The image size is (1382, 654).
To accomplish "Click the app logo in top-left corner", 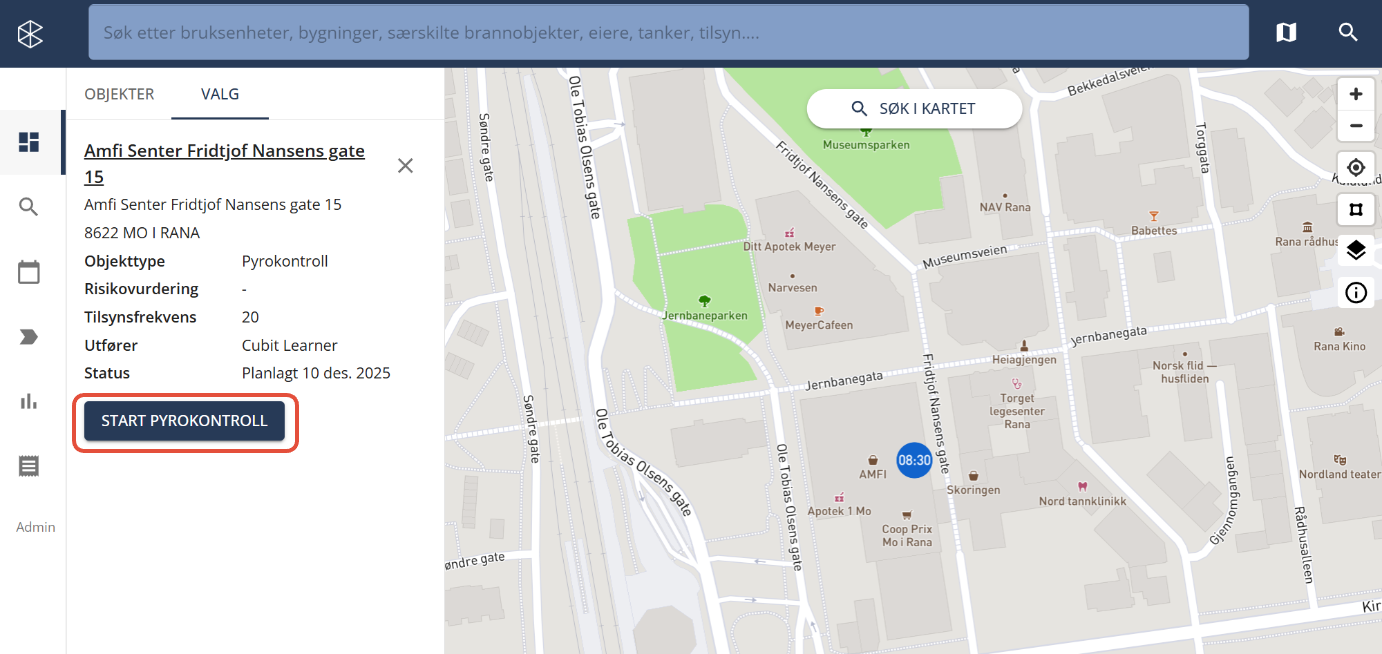I will 31,33.
